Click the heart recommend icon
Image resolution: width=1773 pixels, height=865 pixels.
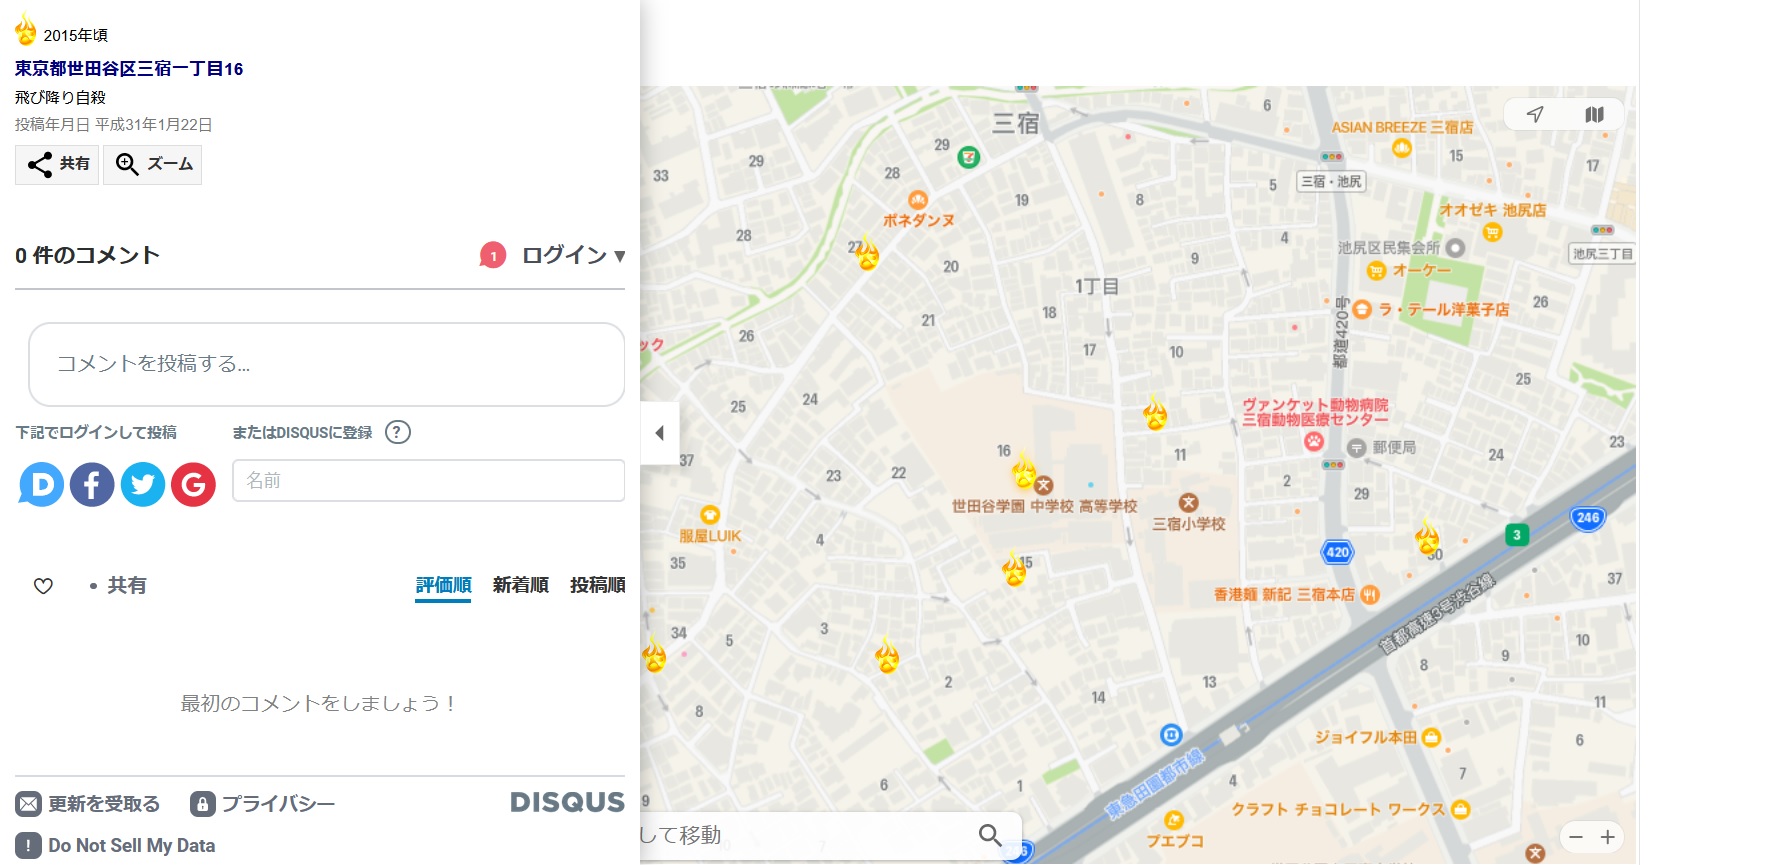[43, 586]
